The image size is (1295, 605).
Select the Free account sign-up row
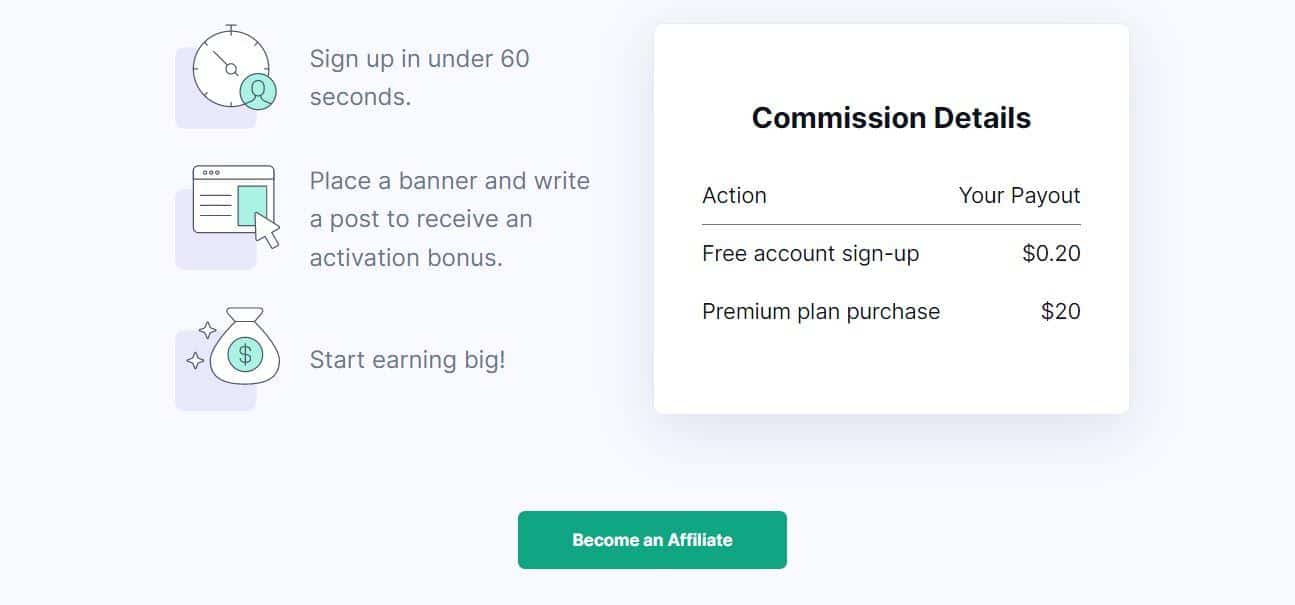point(891,254)
